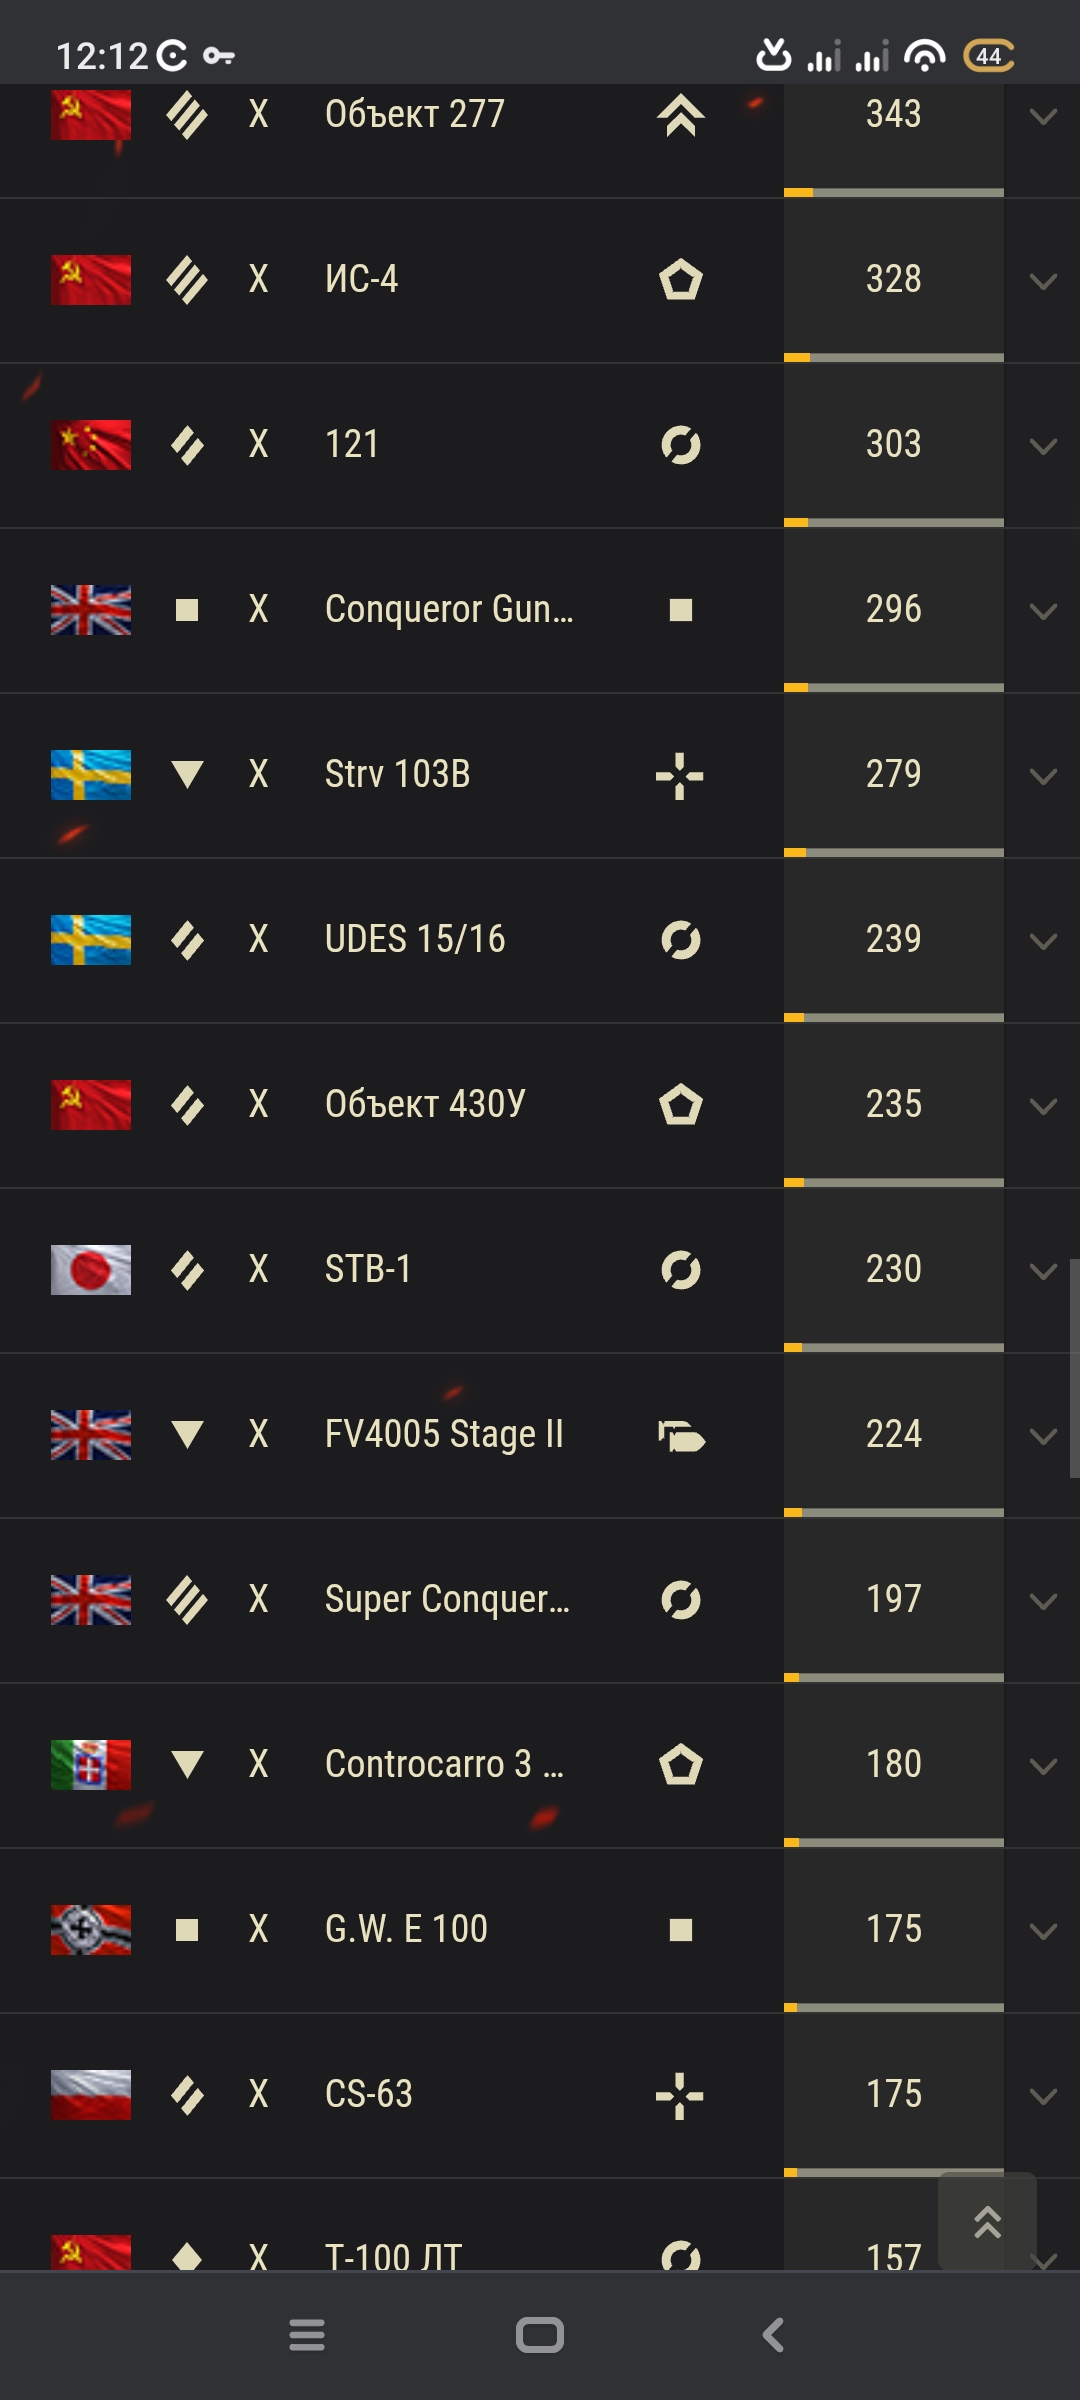Screen dimensions: 1080x2400
Task: Expand the ИС-4 row details chevron
Action: (1043, 281)
